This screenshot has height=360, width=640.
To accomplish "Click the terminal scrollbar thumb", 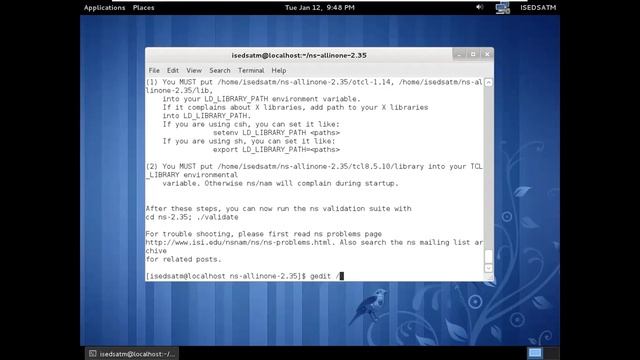I will 488,256.
